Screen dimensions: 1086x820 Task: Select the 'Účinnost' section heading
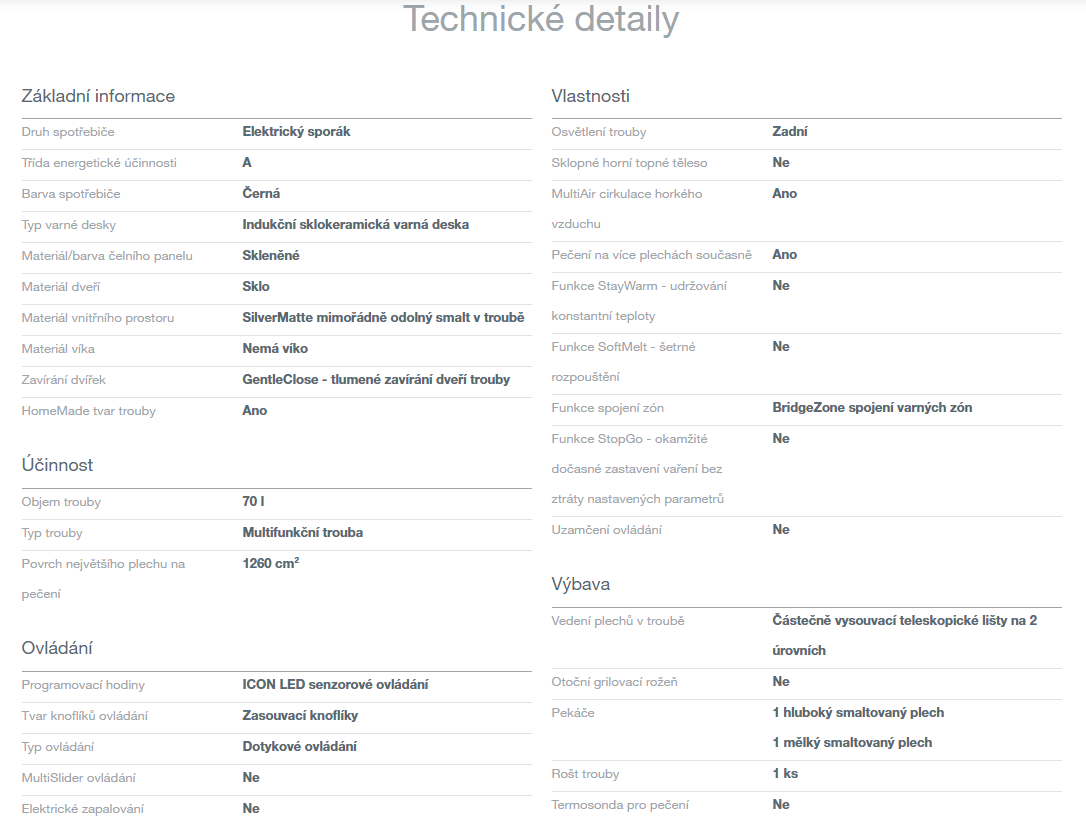tap(57, 466)
